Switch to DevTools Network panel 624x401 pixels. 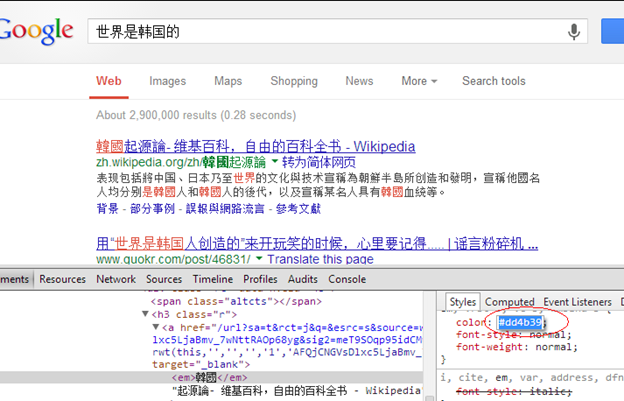116,279
